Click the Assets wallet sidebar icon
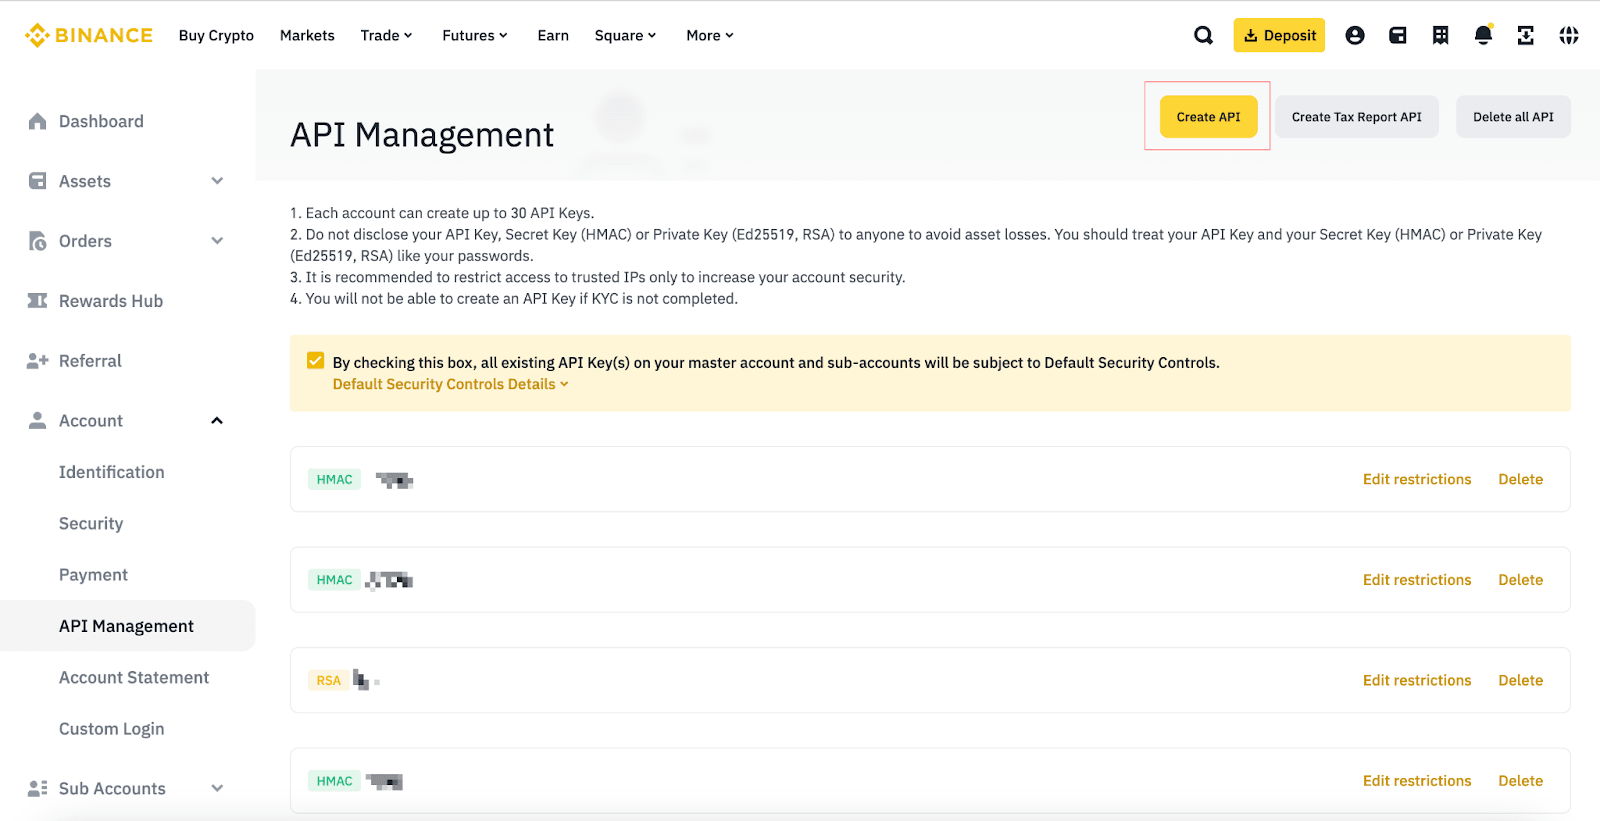1600x821 pixels. 38,181
